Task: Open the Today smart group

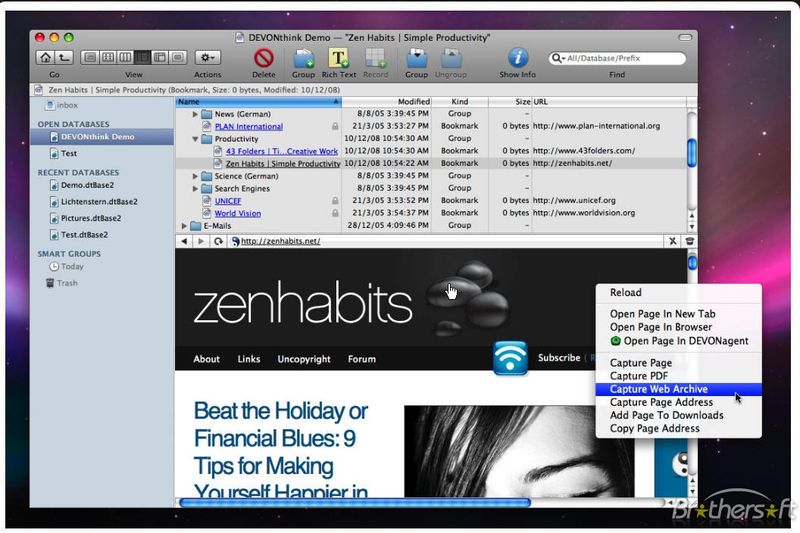Action: pos(66,266)
